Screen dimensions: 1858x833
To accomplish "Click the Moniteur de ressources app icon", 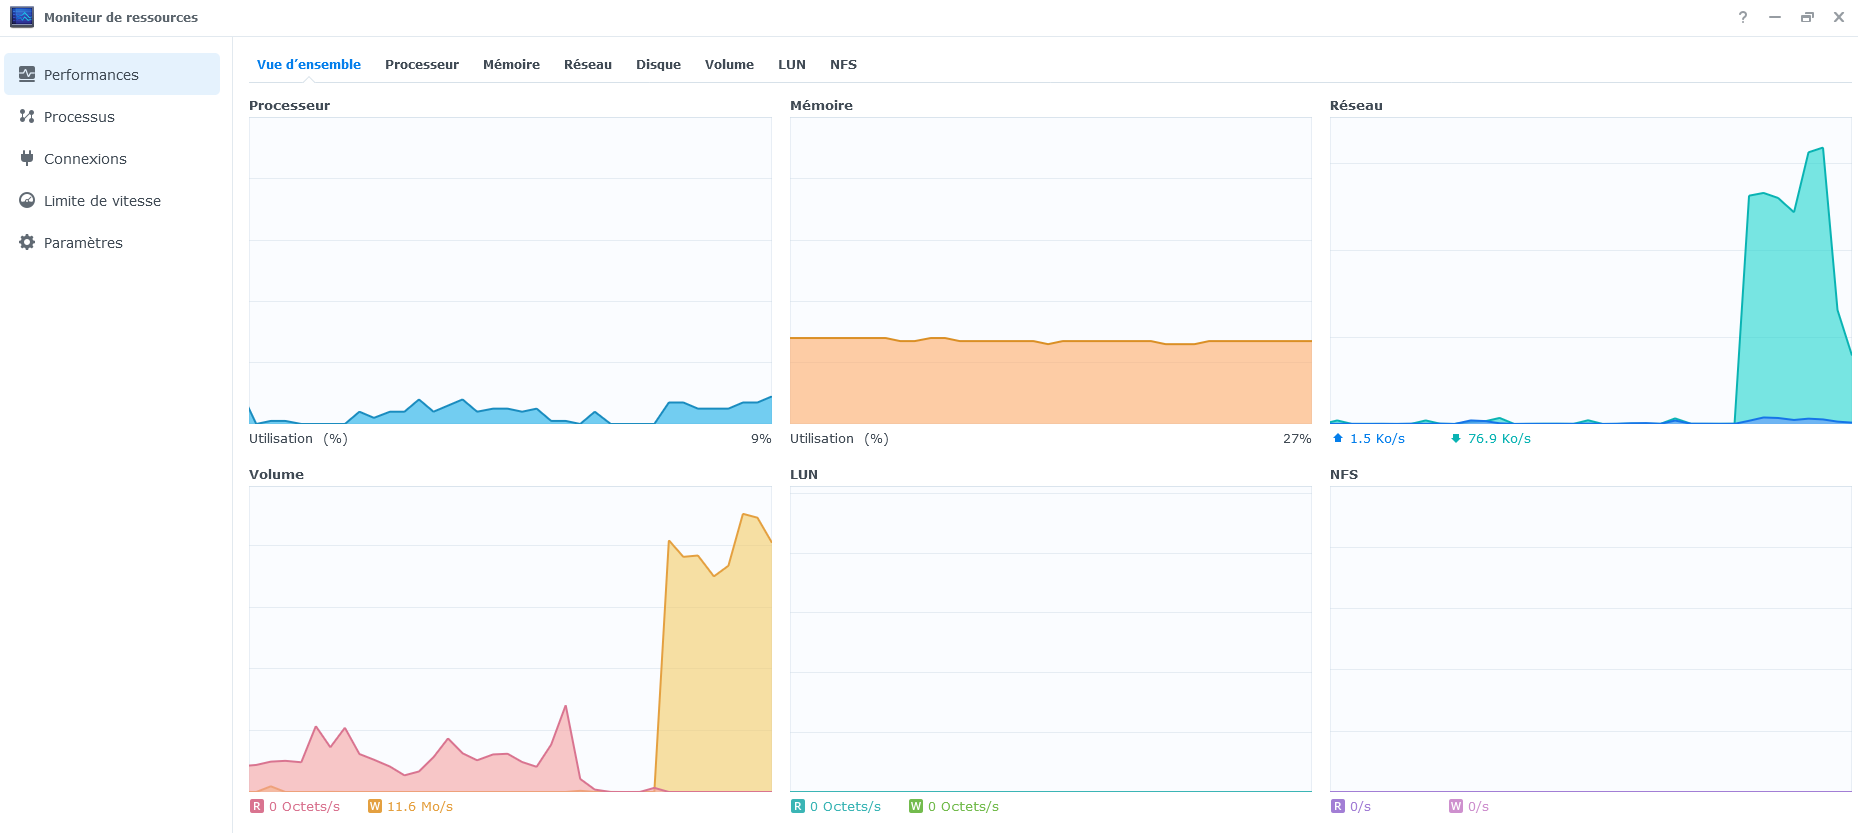I will (x=22, y=17).
